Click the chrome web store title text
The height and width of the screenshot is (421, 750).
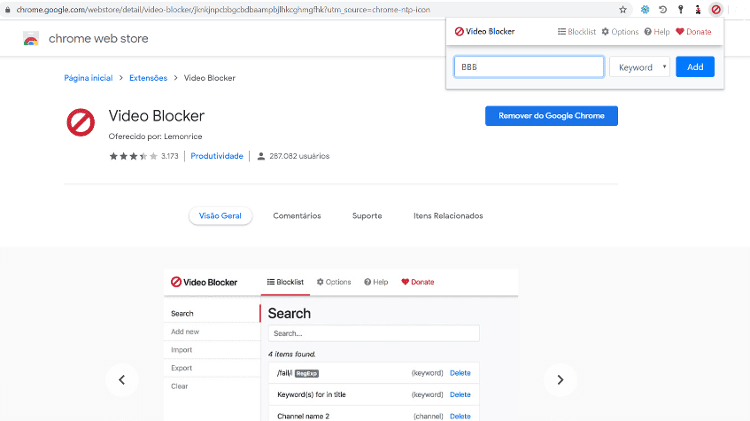(x=99, y=39)
